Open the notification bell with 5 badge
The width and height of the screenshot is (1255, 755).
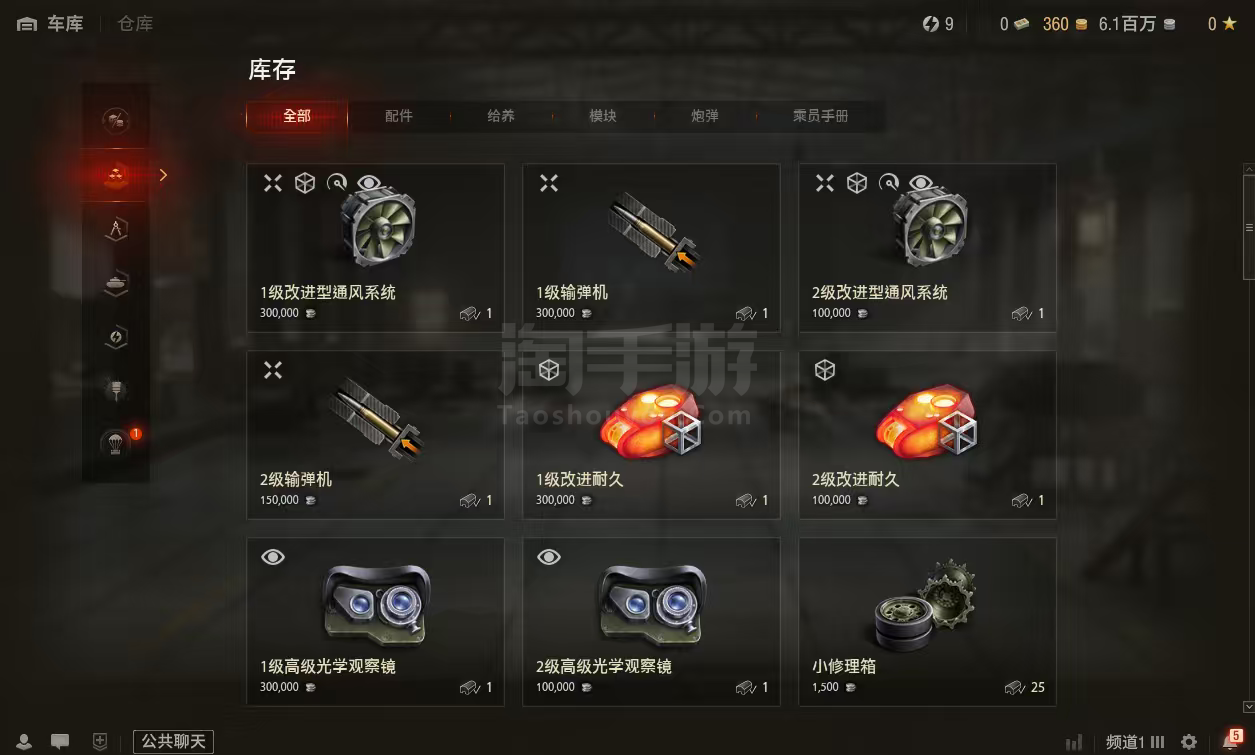tap(1230, 741)
